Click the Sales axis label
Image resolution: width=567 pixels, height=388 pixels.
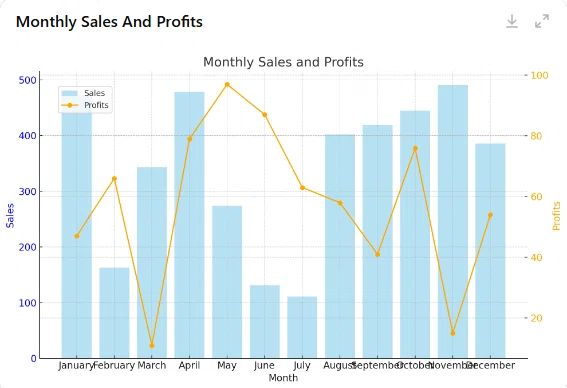(x=10, y=216)
